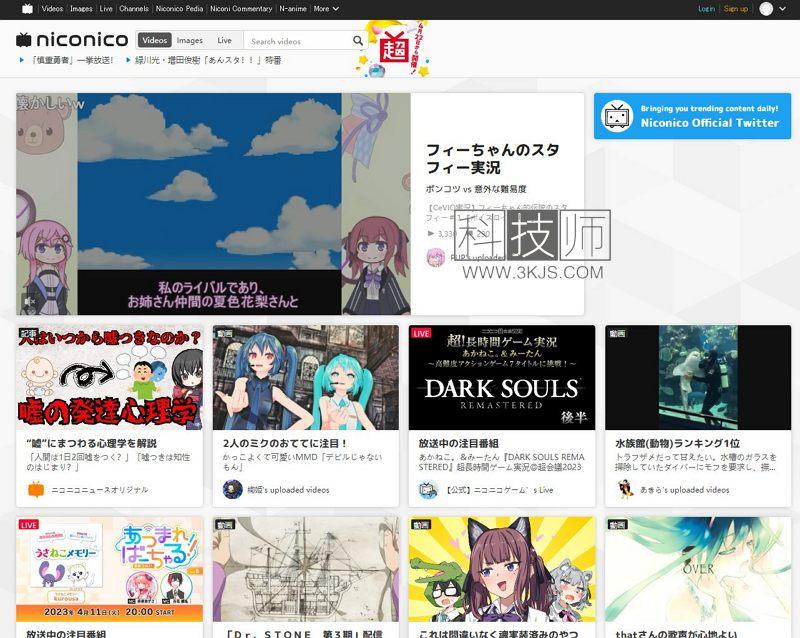Screen dimensions: 800x638
Task: Click the uploader avatar in featured video panel
Action: coord(435,257)
